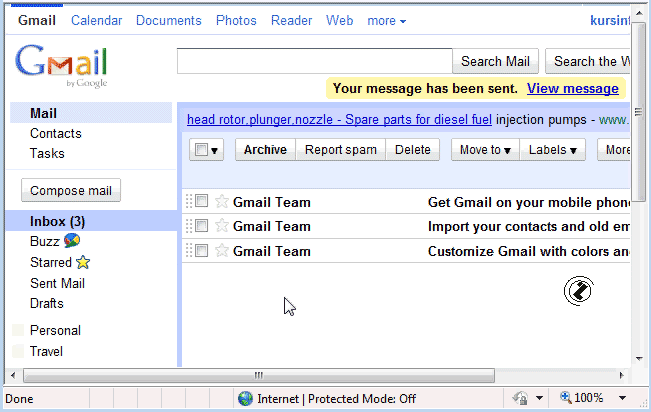The height and width of the screenshot is (412, 651).
Task: Open Drafts
Action: [x=46, y=303]
